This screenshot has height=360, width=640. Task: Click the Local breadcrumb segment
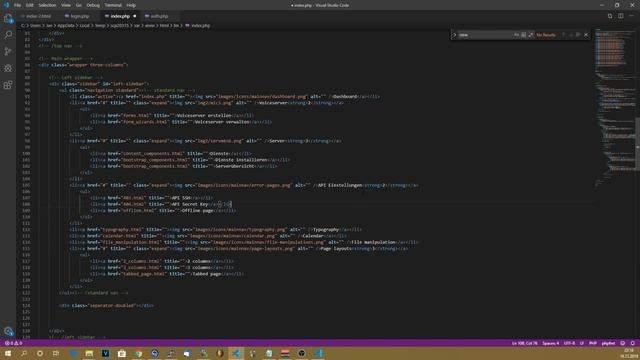(84, 25)
